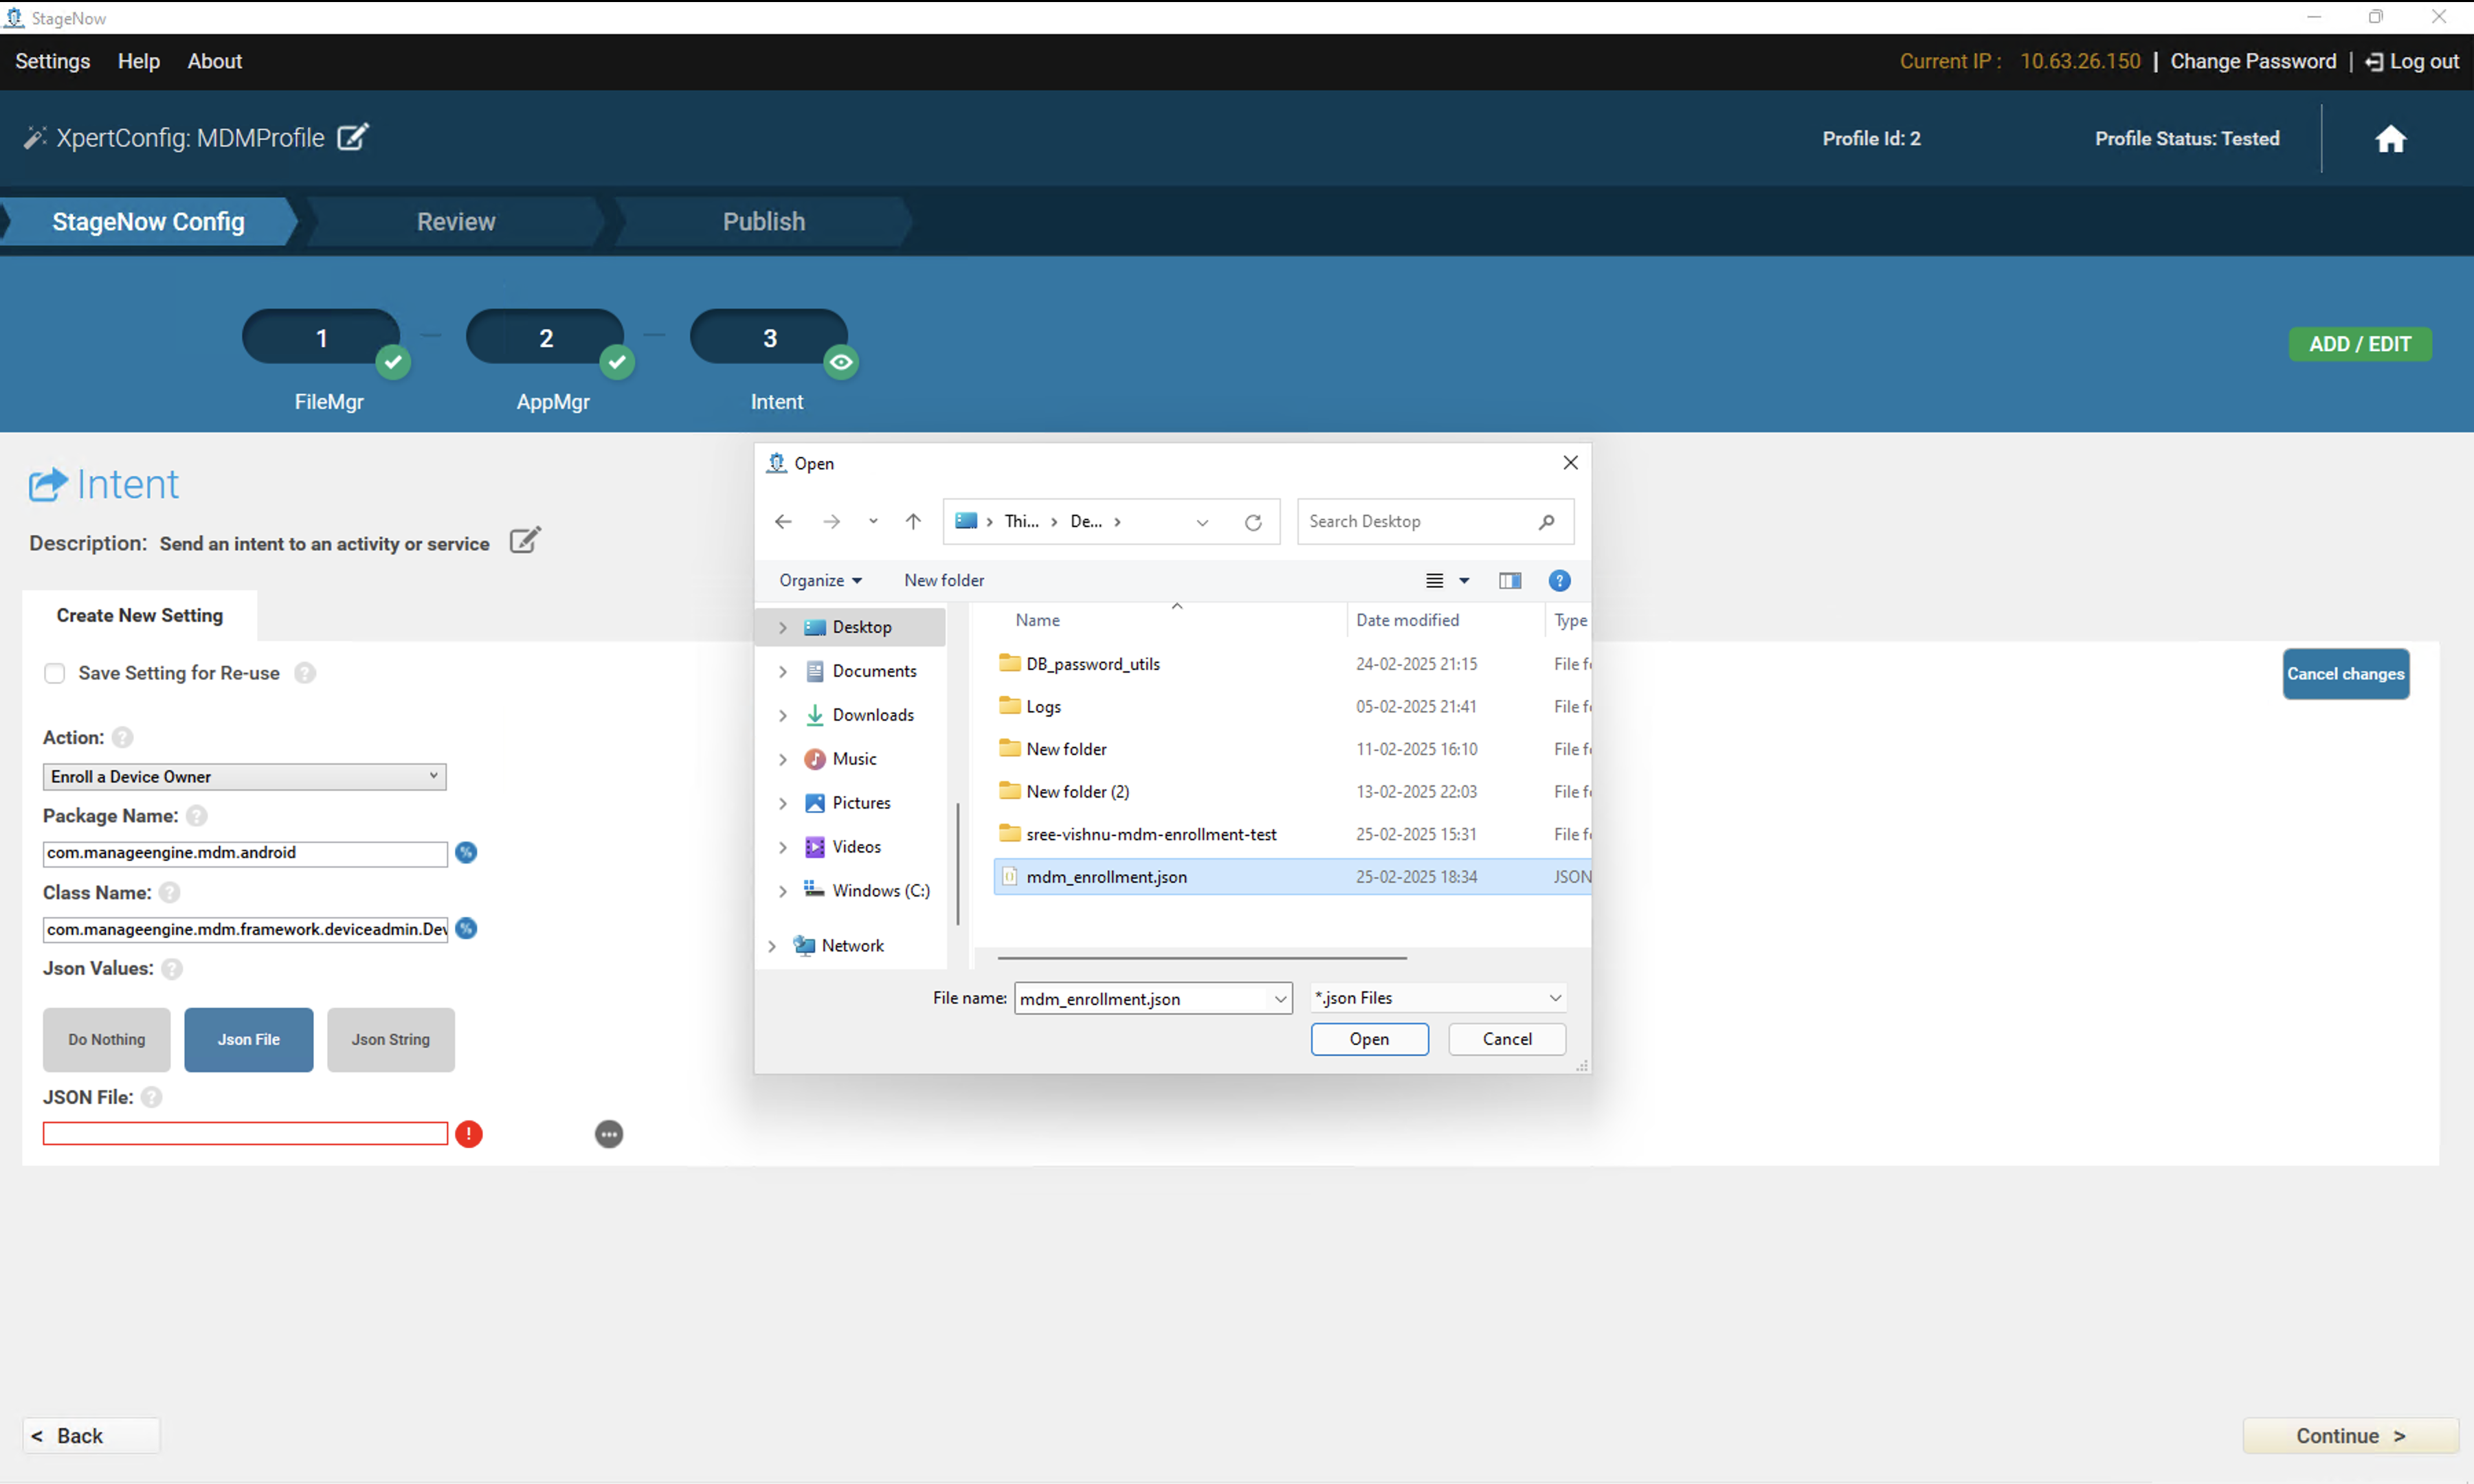2474x1484 pixels.
Task: Click the ADD / EDIT button
Action: [x=2360, y=344]
